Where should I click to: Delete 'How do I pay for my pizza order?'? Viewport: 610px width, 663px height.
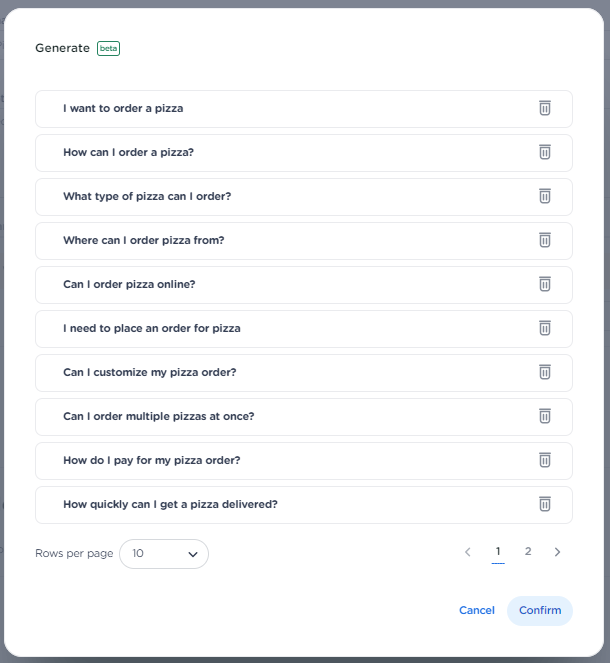pyautogui.click(x=545, y=460)
